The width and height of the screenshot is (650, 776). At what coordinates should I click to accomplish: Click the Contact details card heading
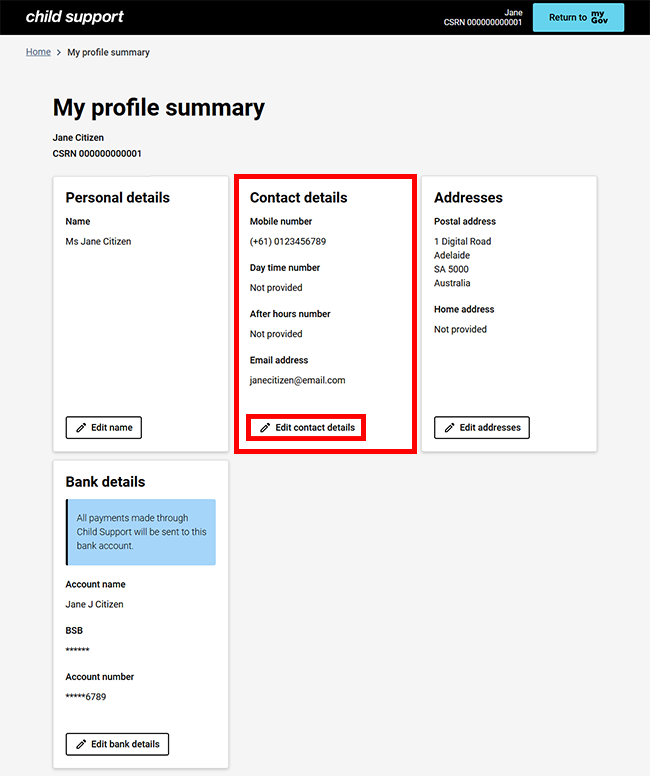coord(298,198)
